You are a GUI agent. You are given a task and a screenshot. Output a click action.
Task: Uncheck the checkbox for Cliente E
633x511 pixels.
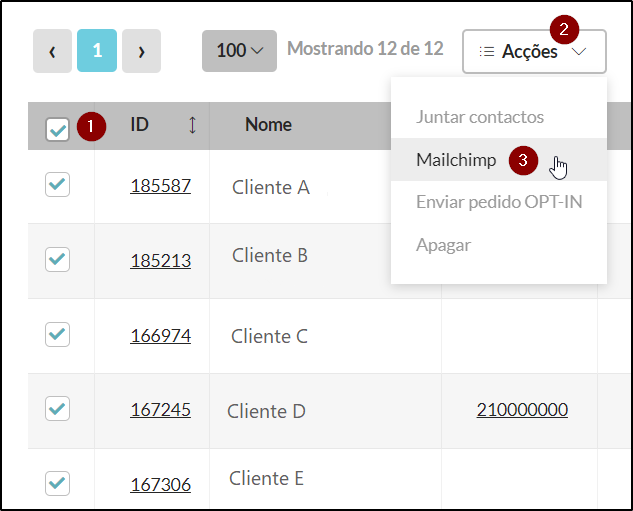pyautogui.click(x=57, y=483)
